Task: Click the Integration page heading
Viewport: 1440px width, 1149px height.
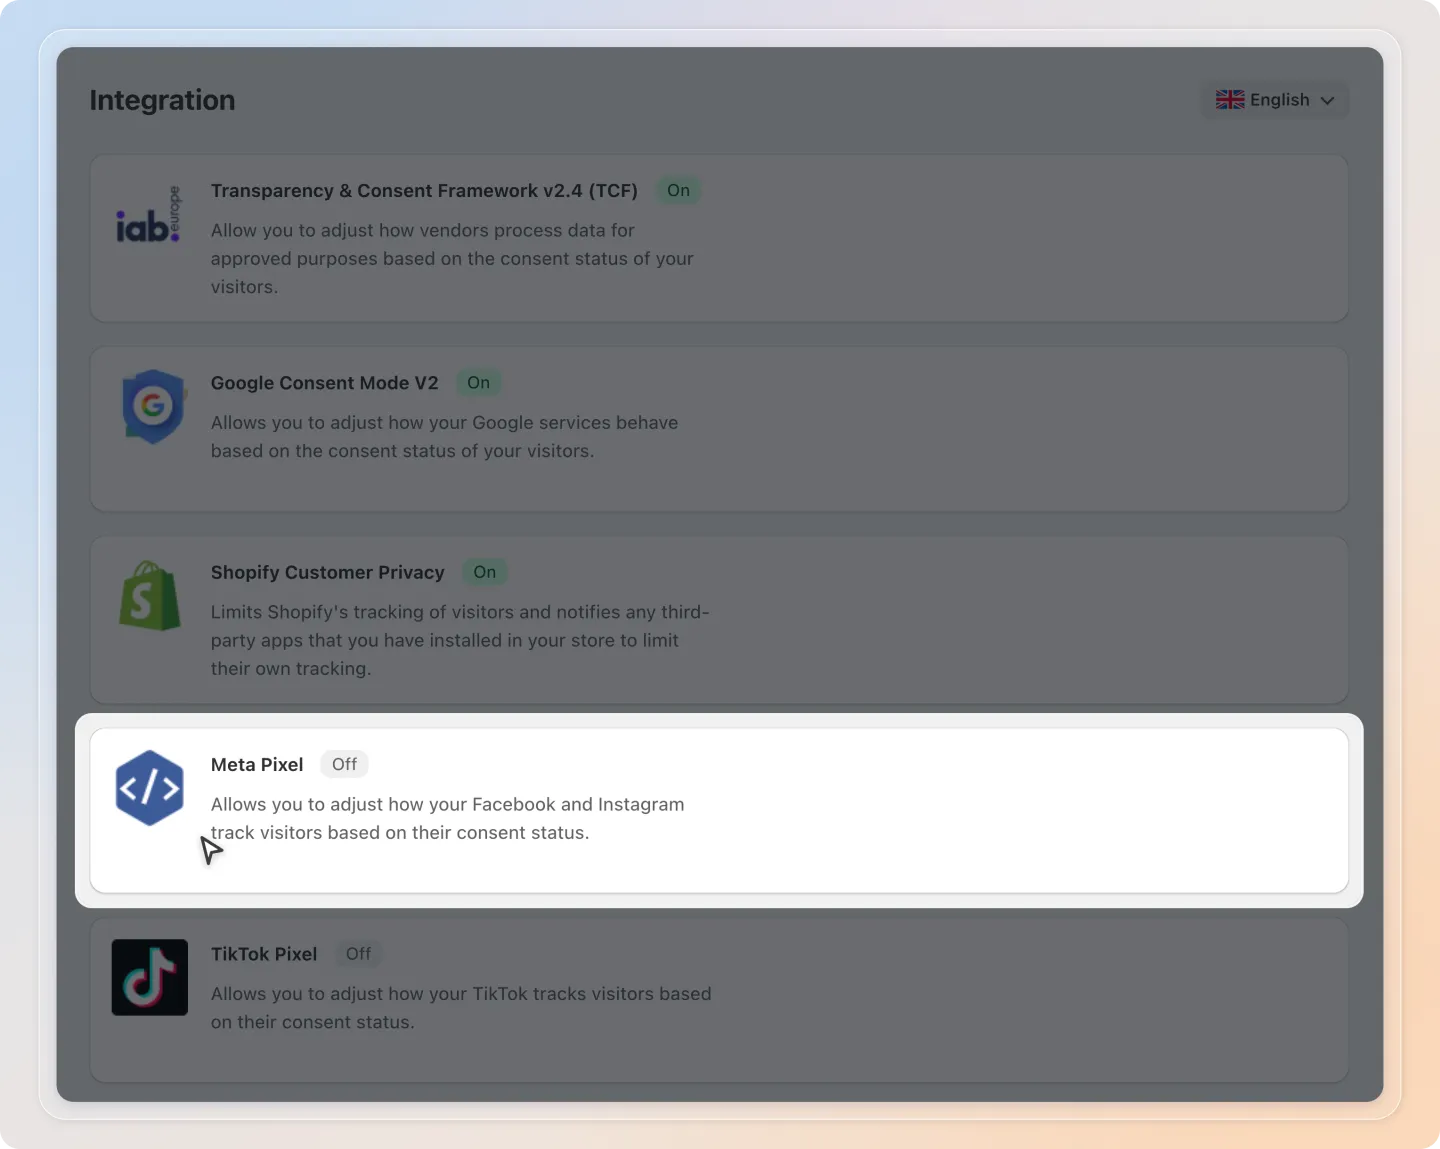Action: click(x=163, y=100)
